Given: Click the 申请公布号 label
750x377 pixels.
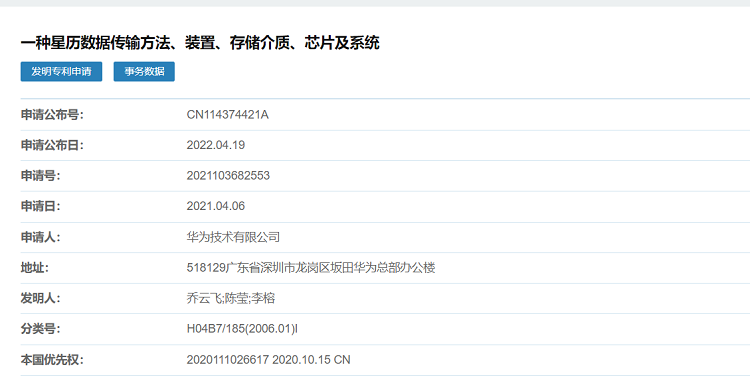Looking at the screenshot, I should point(52,115).
